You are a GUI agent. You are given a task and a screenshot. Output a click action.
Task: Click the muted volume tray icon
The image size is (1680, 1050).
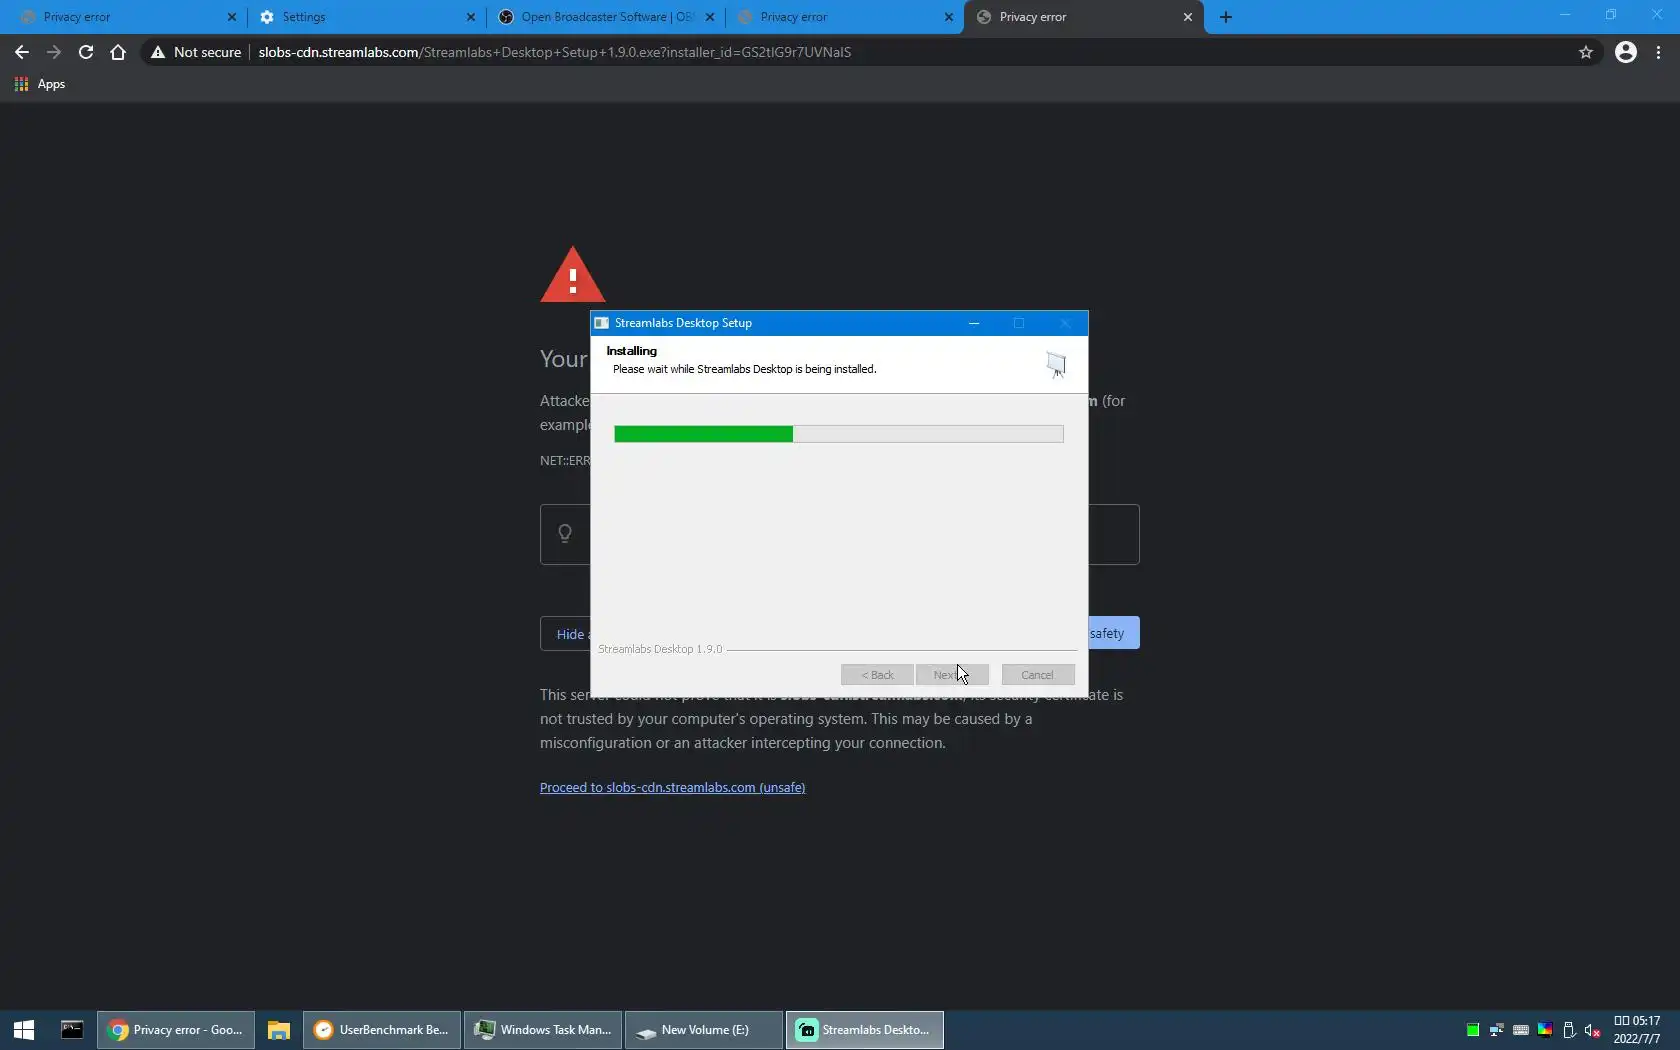coord(1593,1030)
